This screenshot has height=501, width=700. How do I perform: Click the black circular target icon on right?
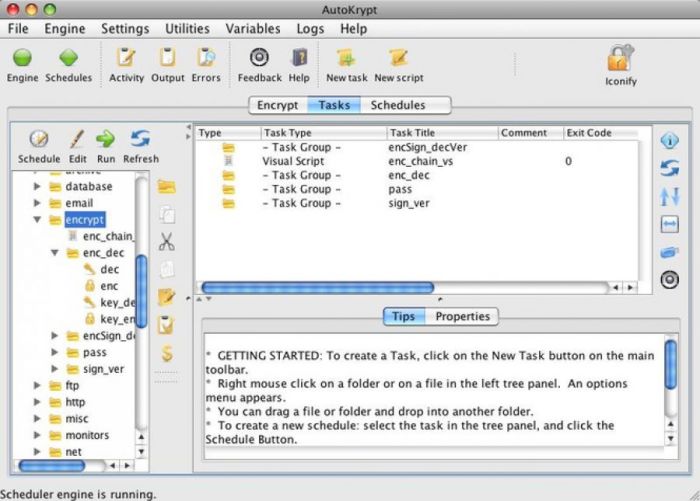coord(670,280)
